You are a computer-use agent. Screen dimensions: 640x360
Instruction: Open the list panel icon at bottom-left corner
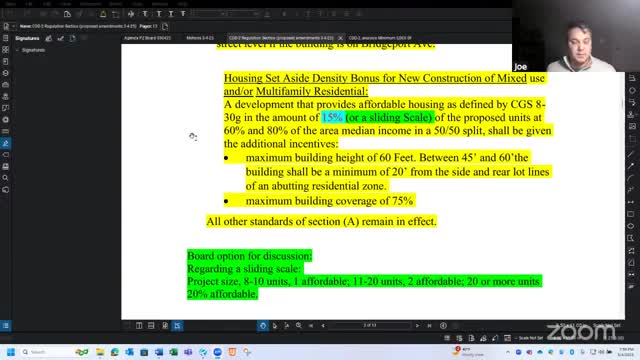point(6,326)
